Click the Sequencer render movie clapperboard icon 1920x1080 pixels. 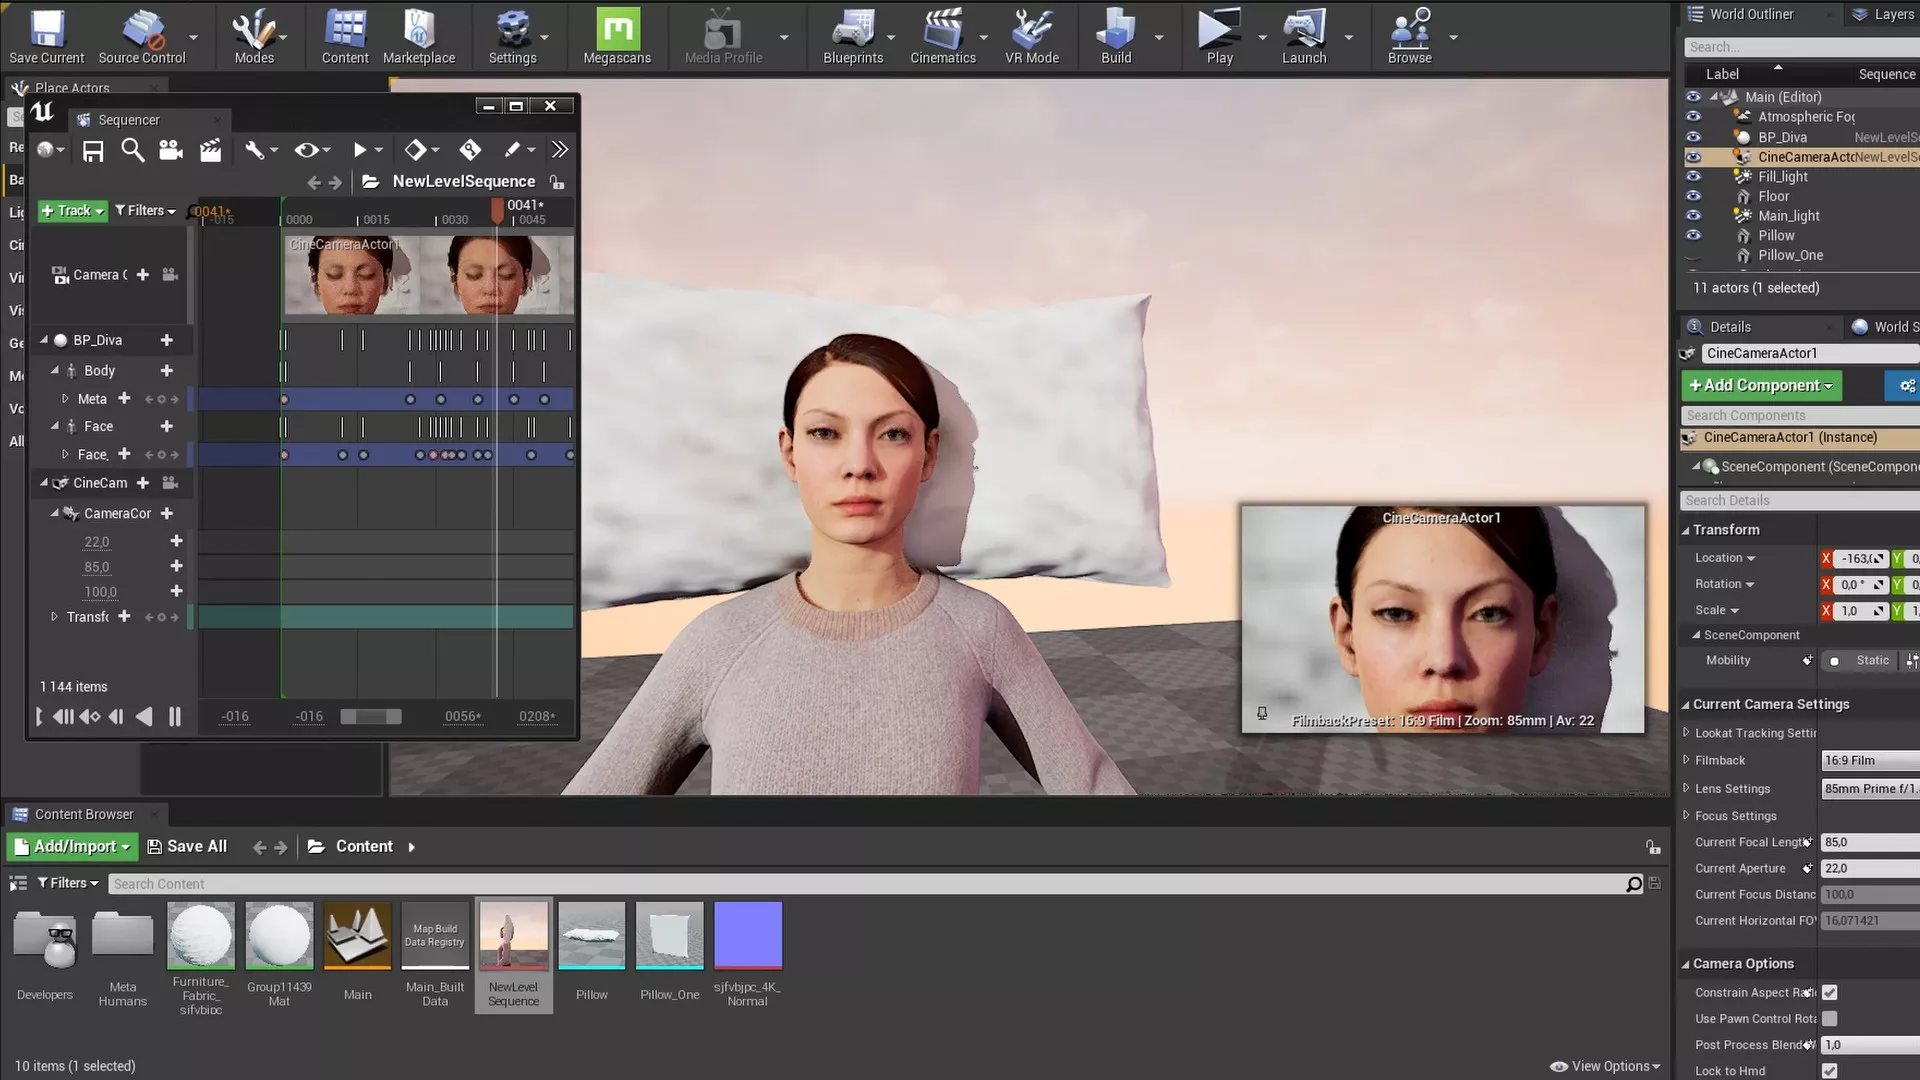210,150
